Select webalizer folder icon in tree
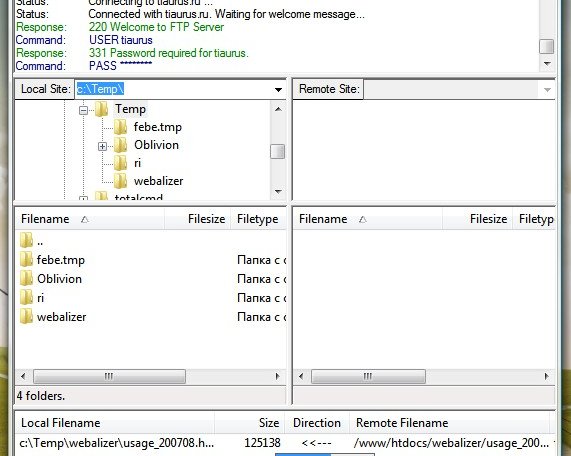Image resolution: width=571 pixels, height=456 pixels. click(x=120, y=181)
